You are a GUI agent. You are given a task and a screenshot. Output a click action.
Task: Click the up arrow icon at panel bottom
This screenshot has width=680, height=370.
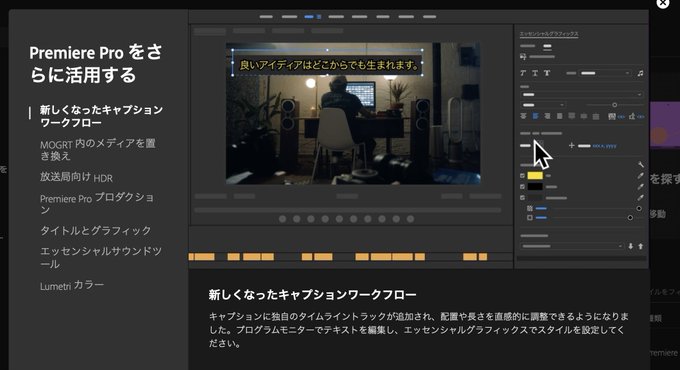pos(641,246)
